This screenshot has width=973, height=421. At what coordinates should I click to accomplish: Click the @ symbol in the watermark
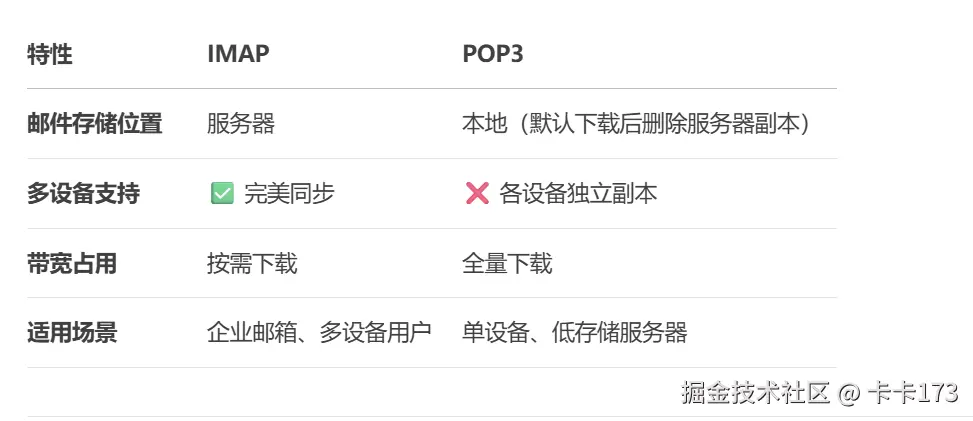pos(850,394)
